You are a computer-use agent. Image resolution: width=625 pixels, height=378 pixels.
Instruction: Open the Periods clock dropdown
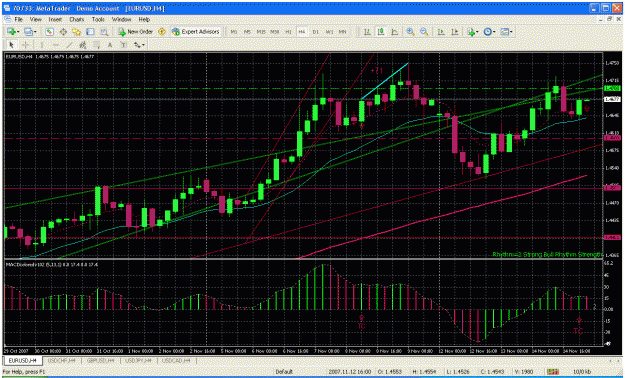click(x=489, y=32)
